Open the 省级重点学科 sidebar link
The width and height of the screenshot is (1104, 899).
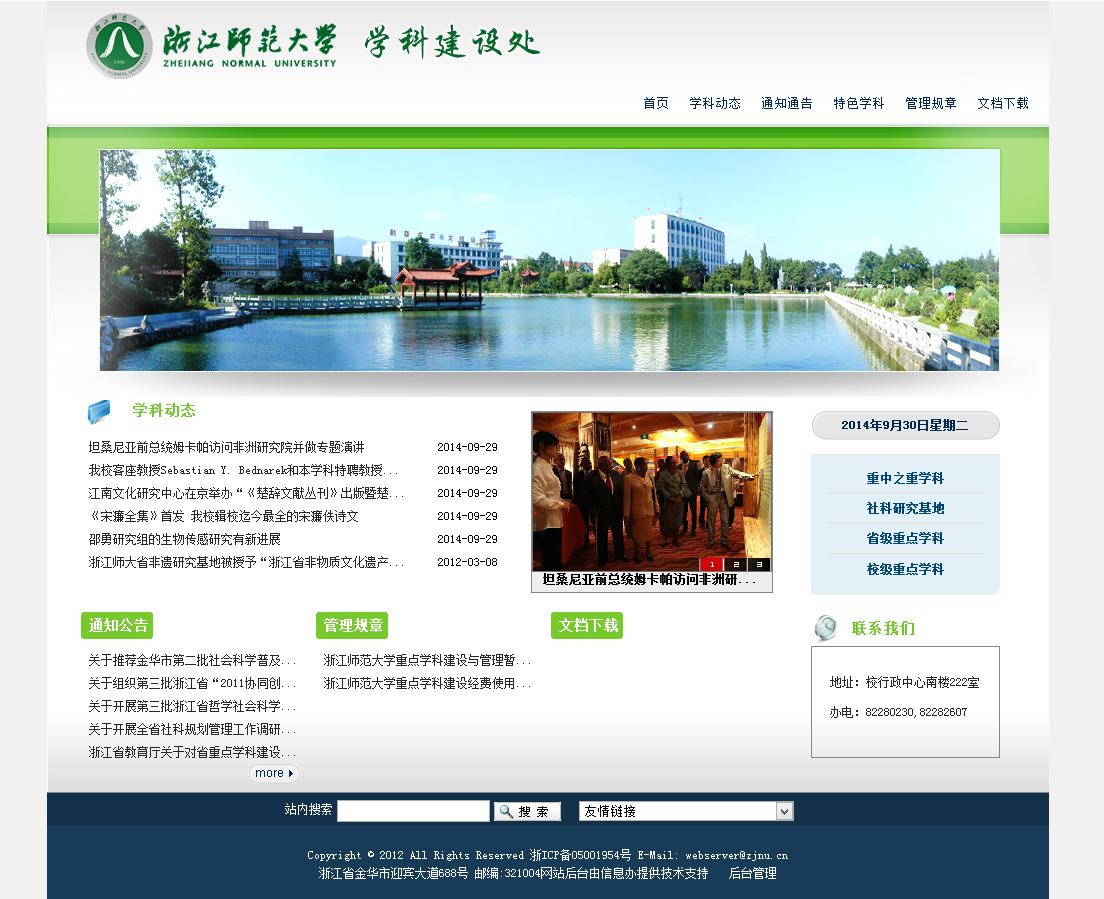(905, 538)
